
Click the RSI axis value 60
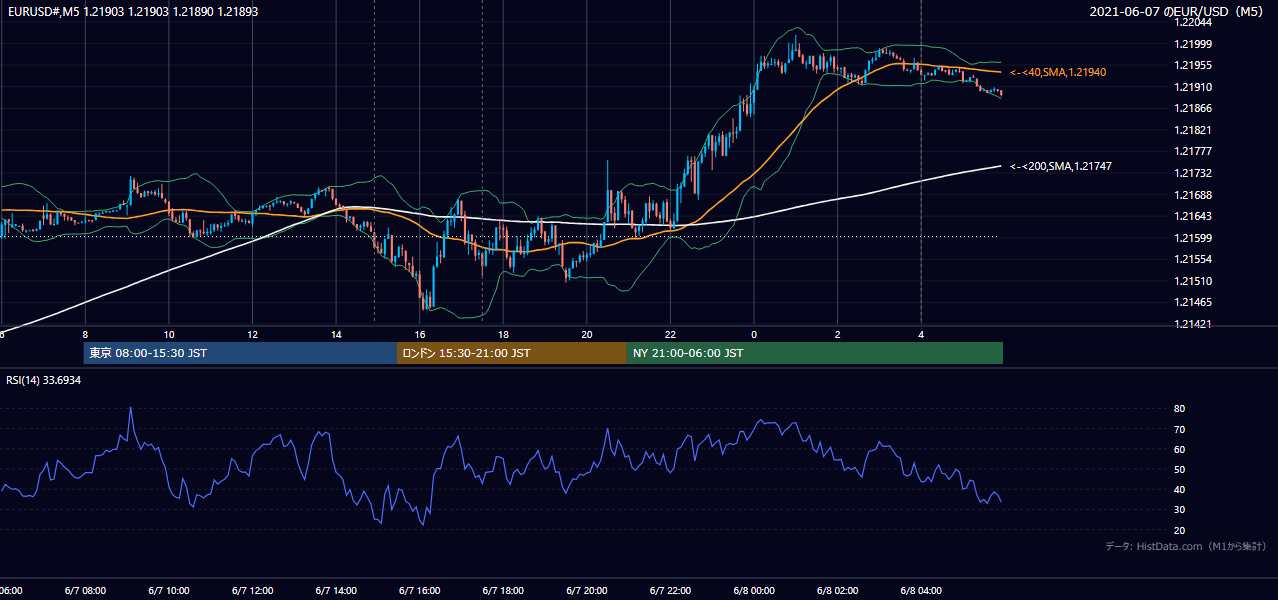pos(1180,449)
